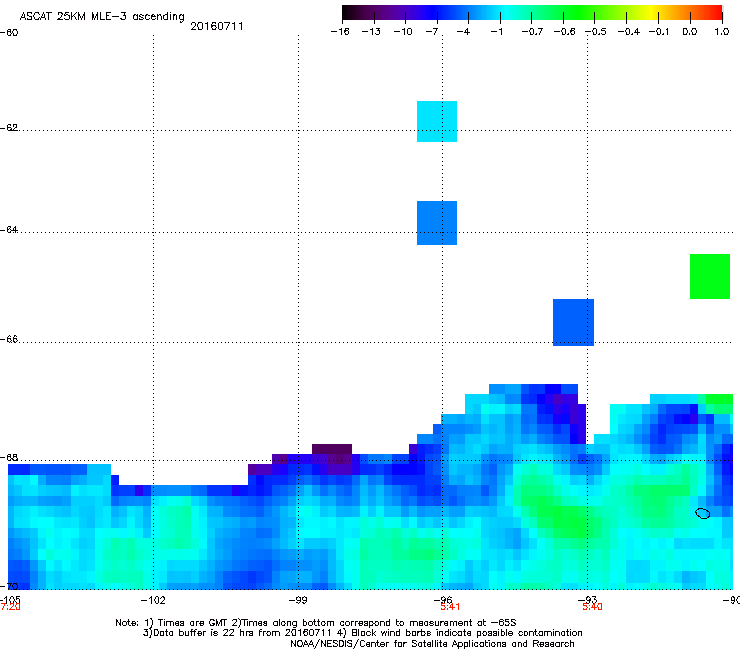Click the blue data cell near -66 latitude
This screenshot has width=740, height=650.
click(573, 322)
